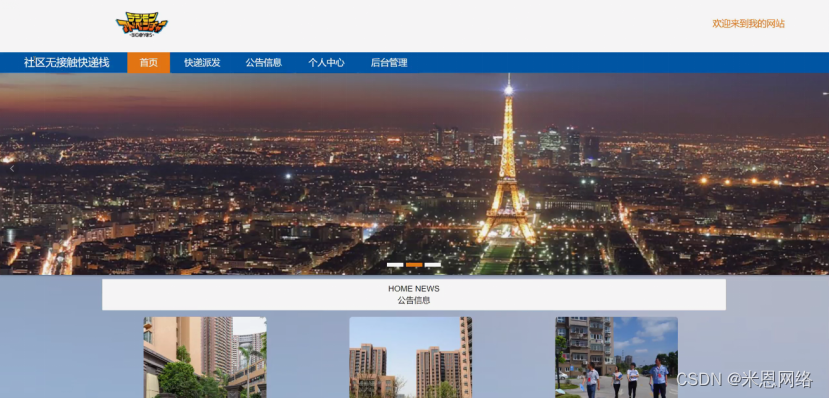Click the Eiffel Tower banner image
Screen dimensions: 829x398
[x=414, y=174]
